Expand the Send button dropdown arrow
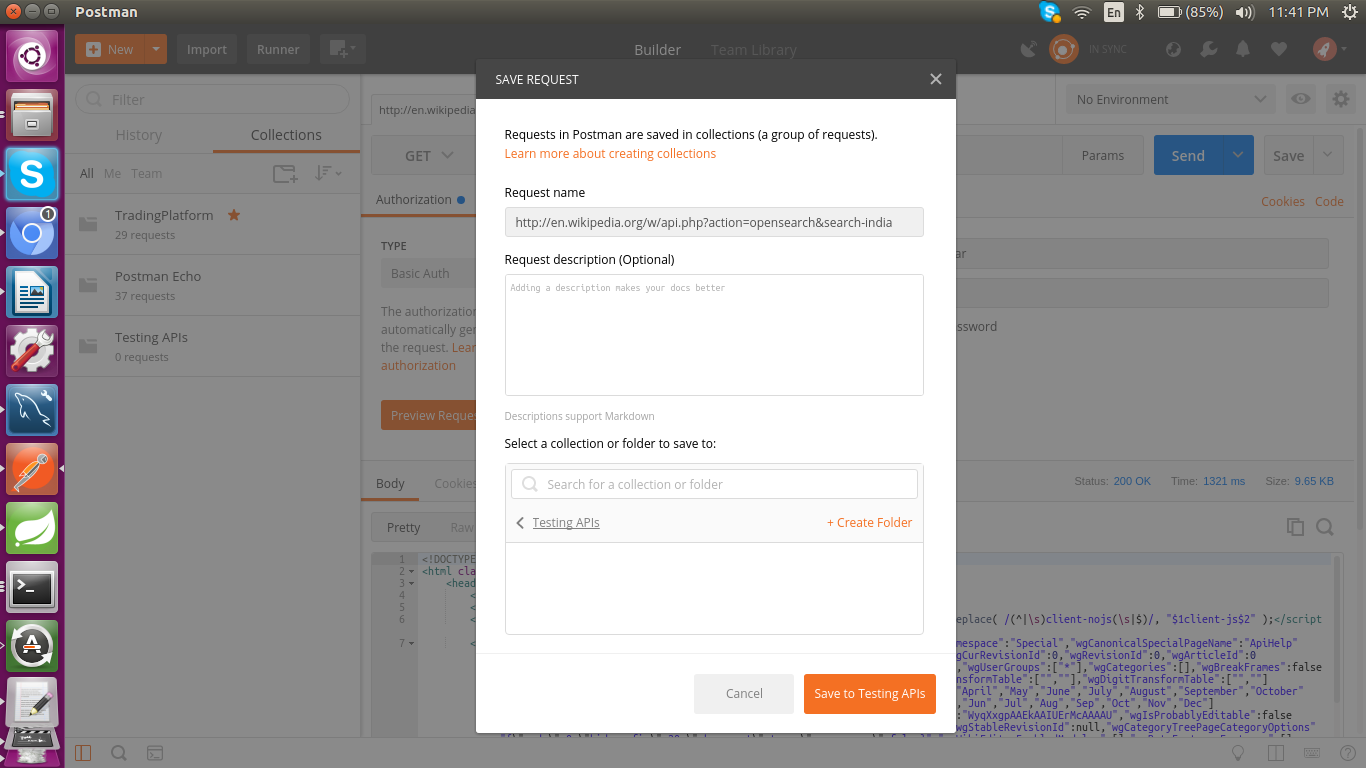 [1238, 155]
